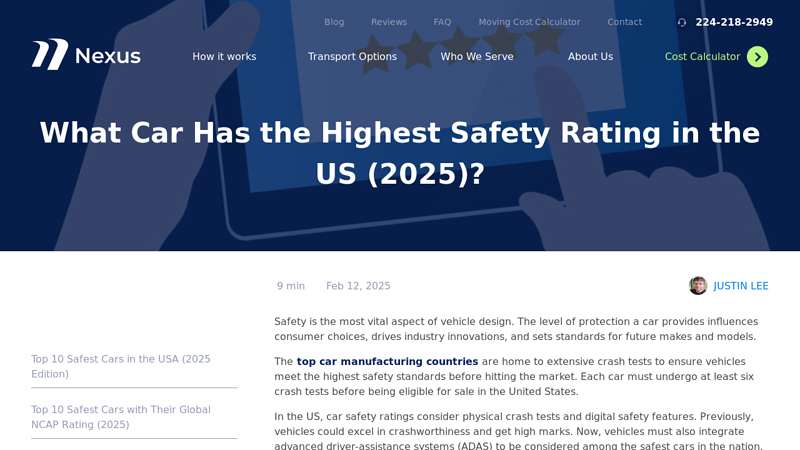The width and height of the screenshot is (800, 450).
Task: Call the phone number 224-218-2949
Action: pos(734,22)
